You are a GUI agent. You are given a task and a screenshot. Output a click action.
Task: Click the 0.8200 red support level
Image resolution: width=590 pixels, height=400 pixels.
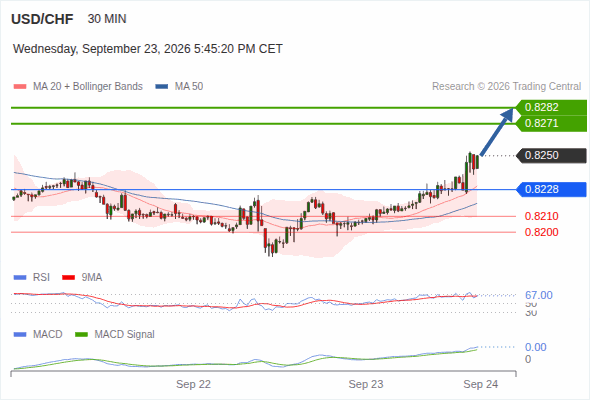(541, 232)
